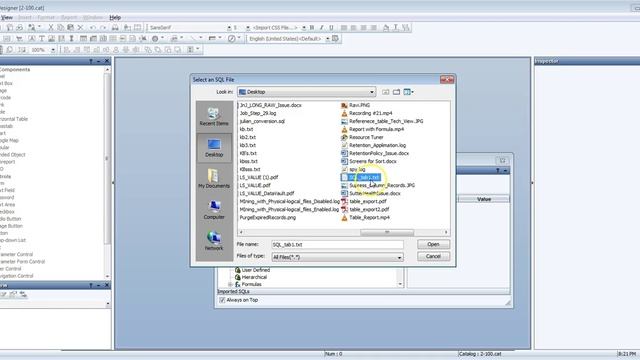Viewport: 640px width, 360px height.
Task: Click the Redo arrow icon
Action: coord(103,27)
